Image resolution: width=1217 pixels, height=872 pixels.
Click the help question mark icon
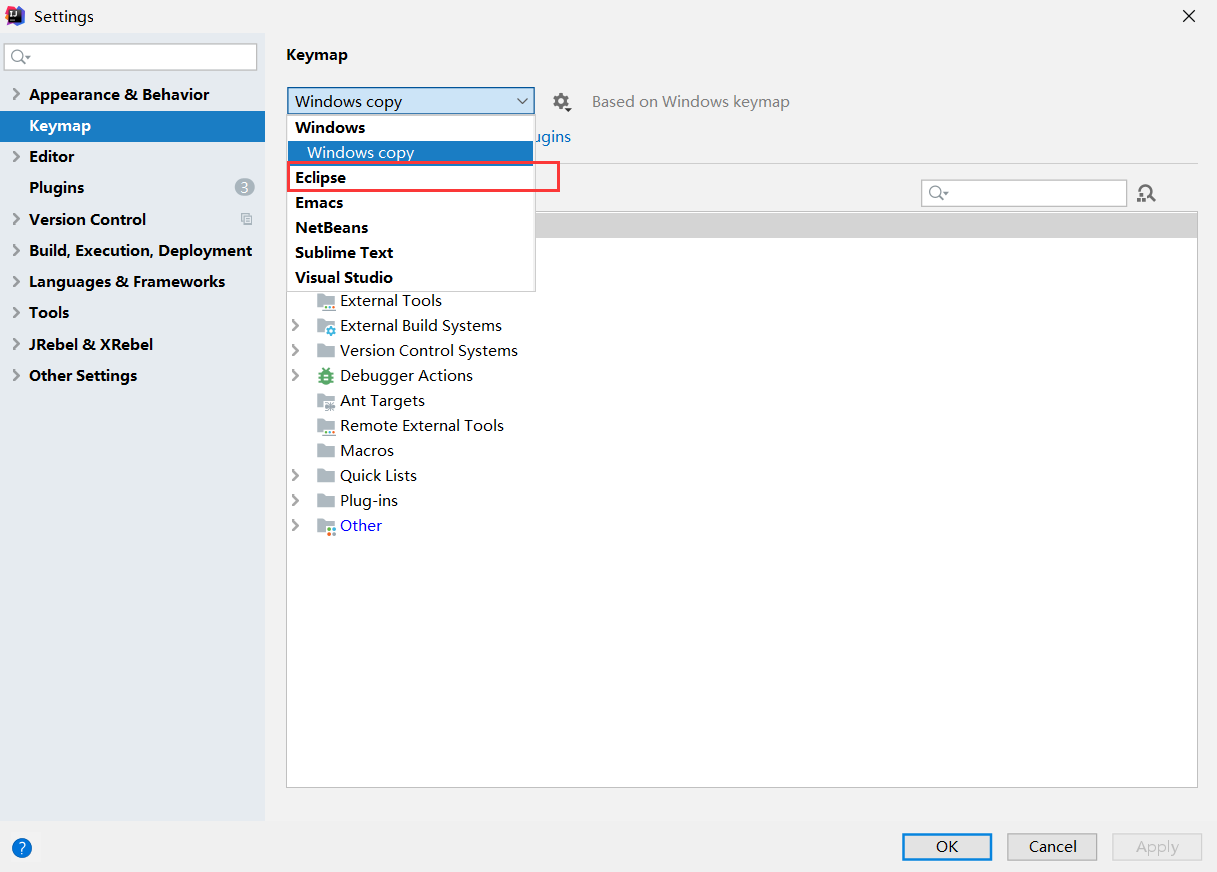[x=22, y=848]
